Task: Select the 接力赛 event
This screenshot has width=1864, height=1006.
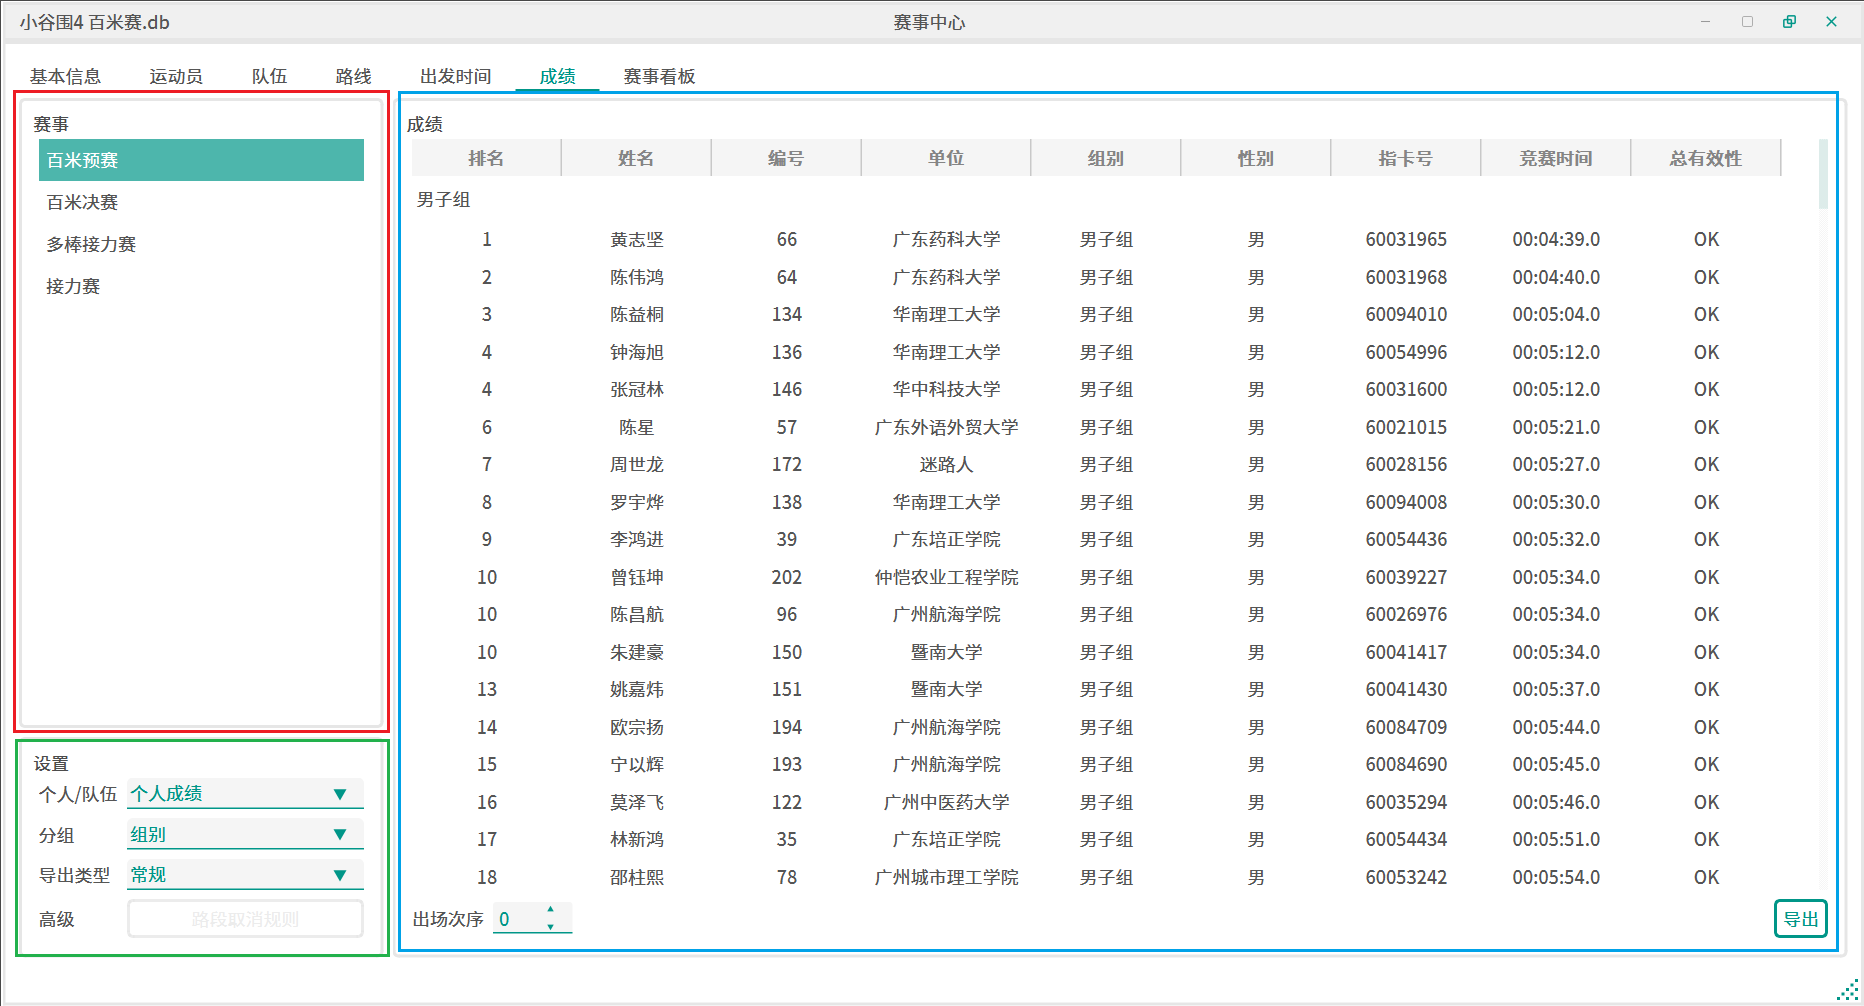Action: 73,286
